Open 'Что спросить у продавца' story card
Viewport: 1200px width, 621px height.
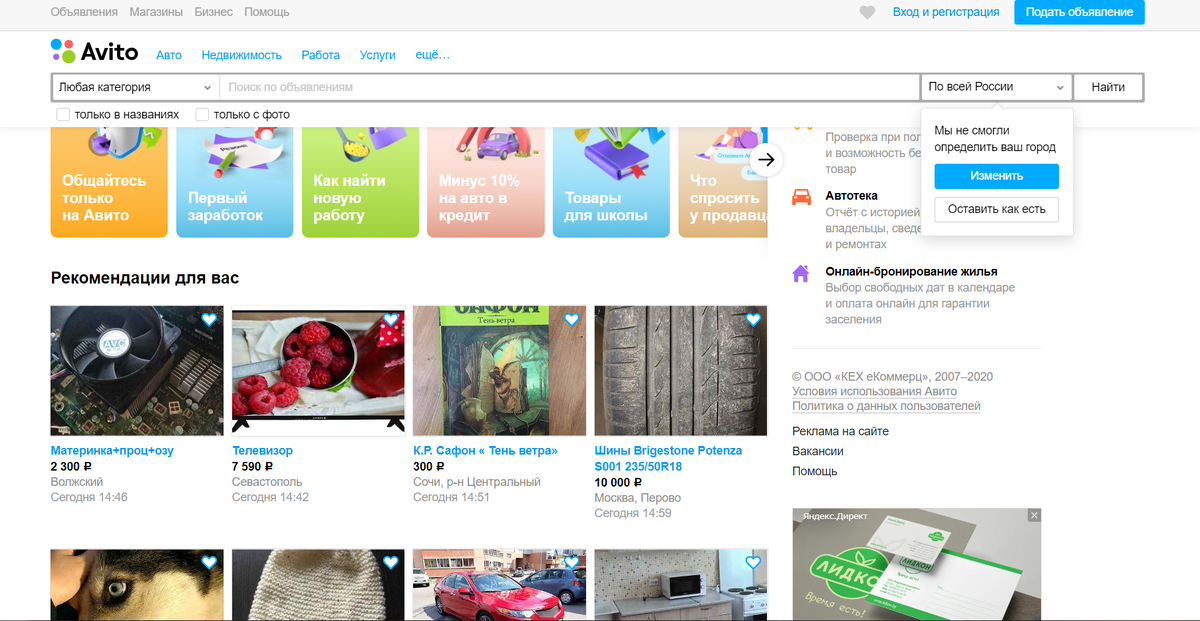[x=723, y=181]
